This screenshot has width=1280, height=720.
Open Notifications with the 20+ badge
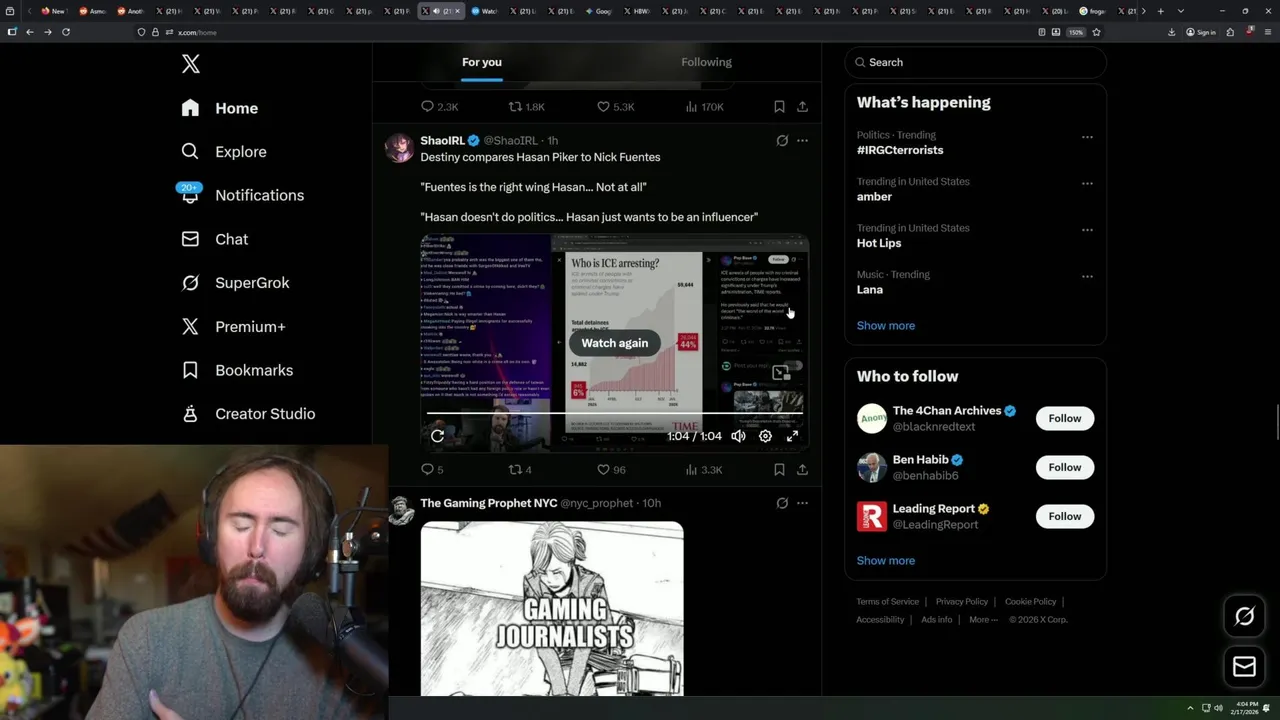[x=241, y=195]
